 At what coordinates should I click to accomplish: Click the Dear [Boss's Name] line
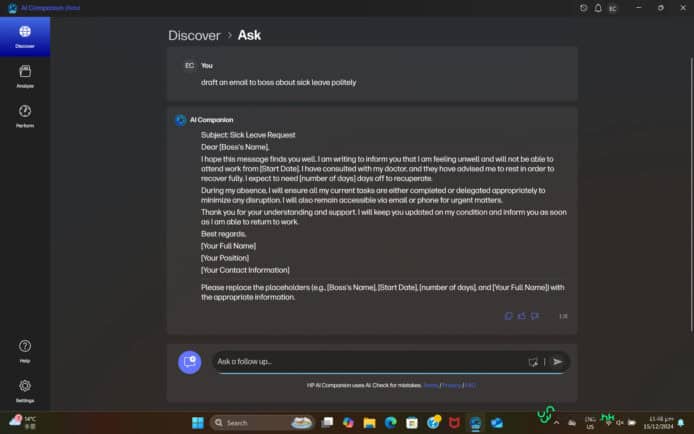235,147
